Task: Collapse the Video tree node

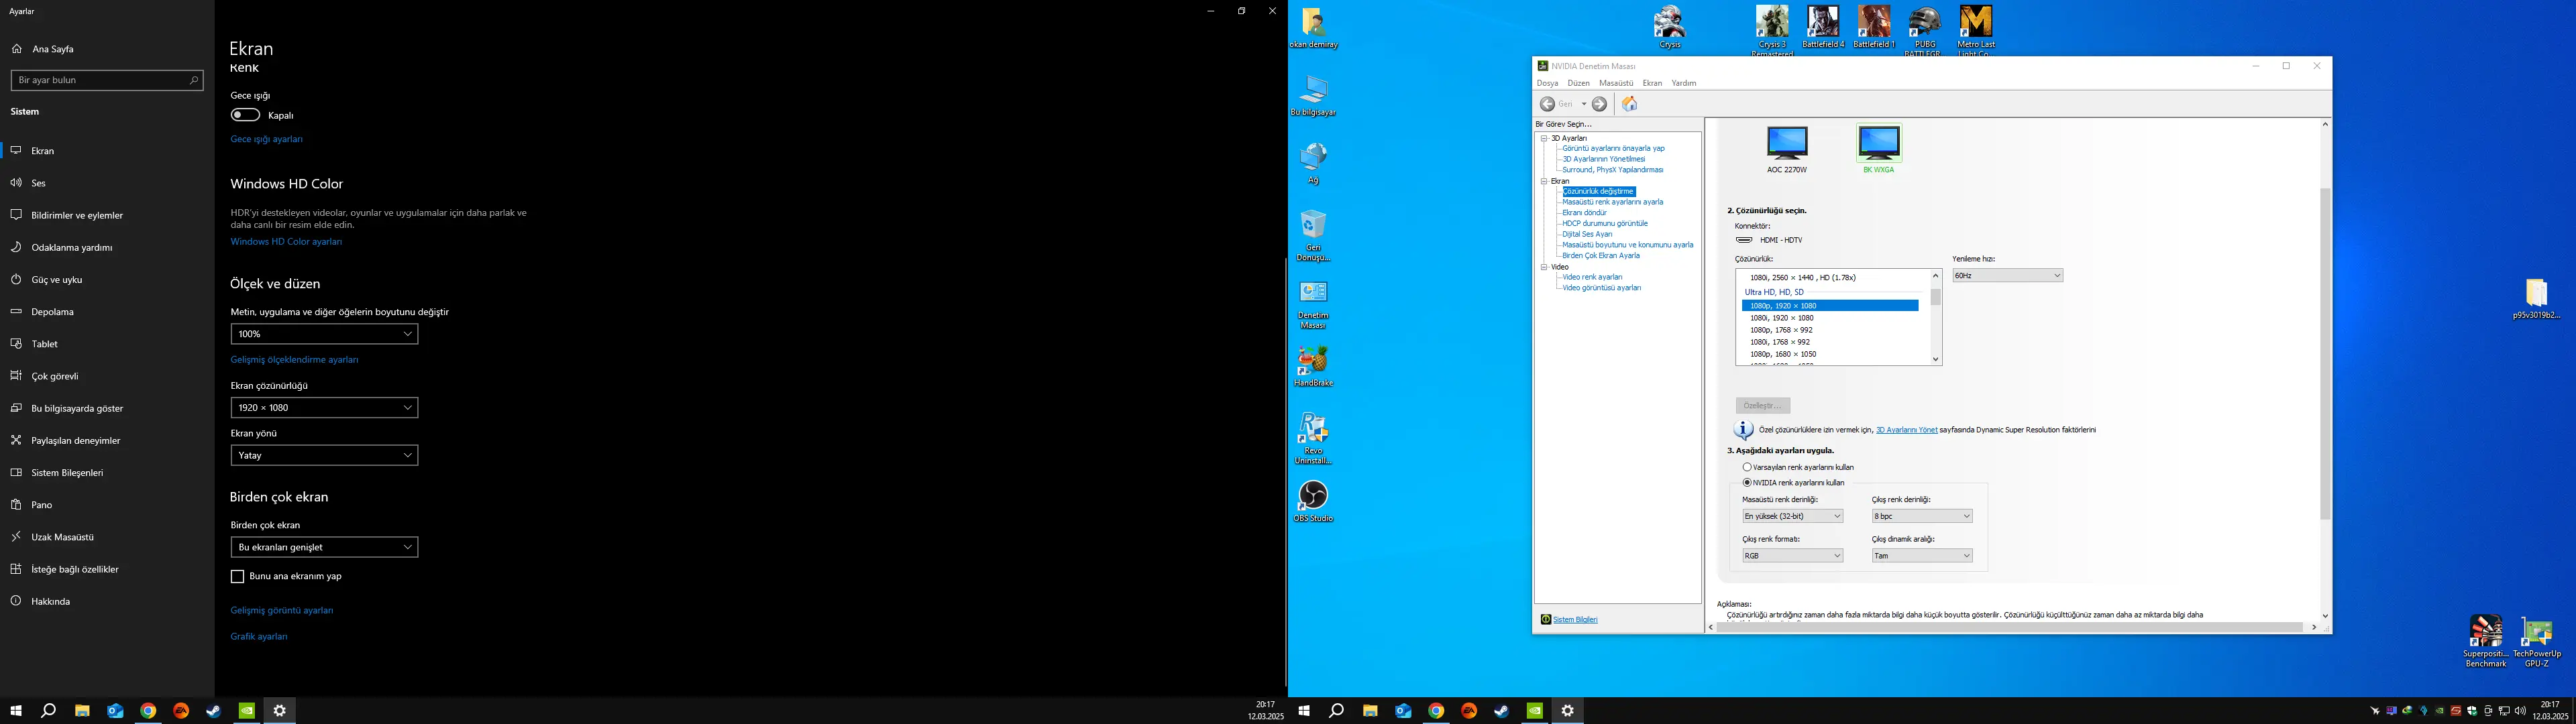Action: tap(1544, 267)
